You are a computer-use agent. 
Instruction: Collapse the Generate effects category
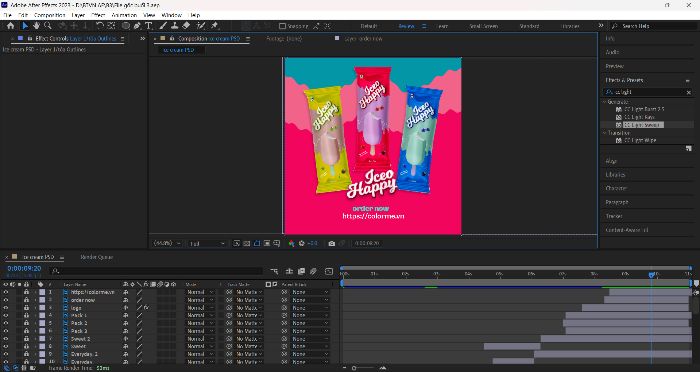(605, 102)
